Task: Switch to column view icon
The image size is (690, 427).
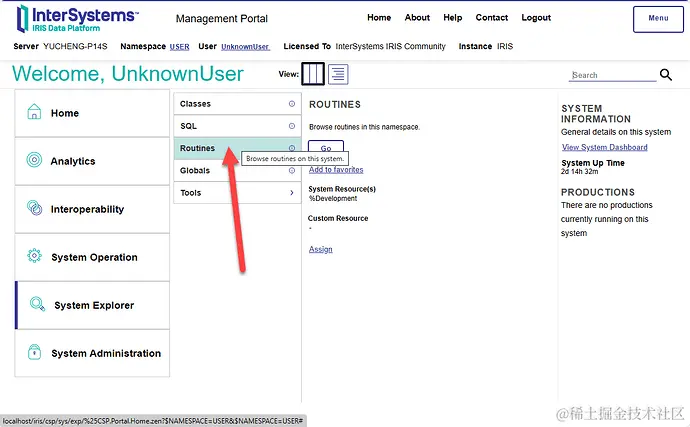Action: [313, 74]
